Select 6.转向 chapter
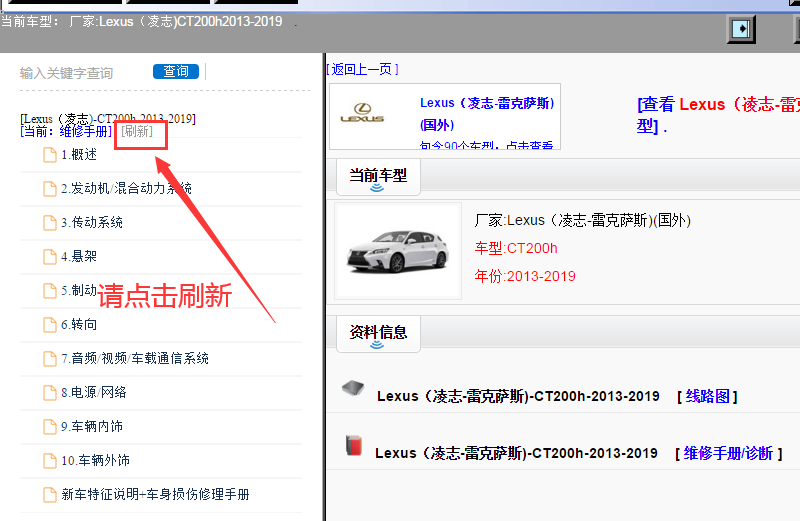This screenshot has height=521, width=800. click(x=79, y=325)
